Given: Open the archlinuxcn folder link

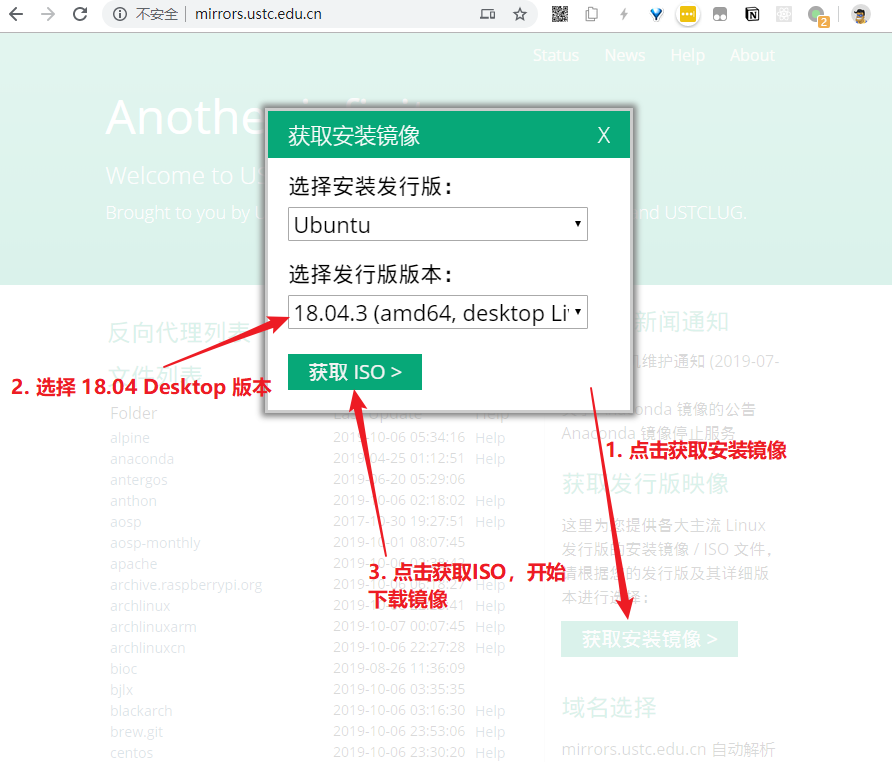Looking at the screenshot, I should coord(147,648).
